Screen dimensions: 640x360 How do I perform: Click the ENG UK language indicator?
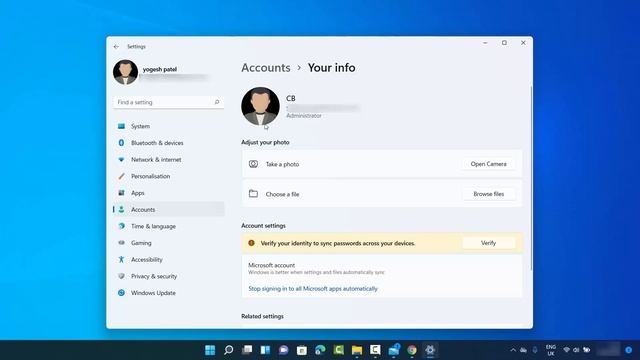(551, 350)
